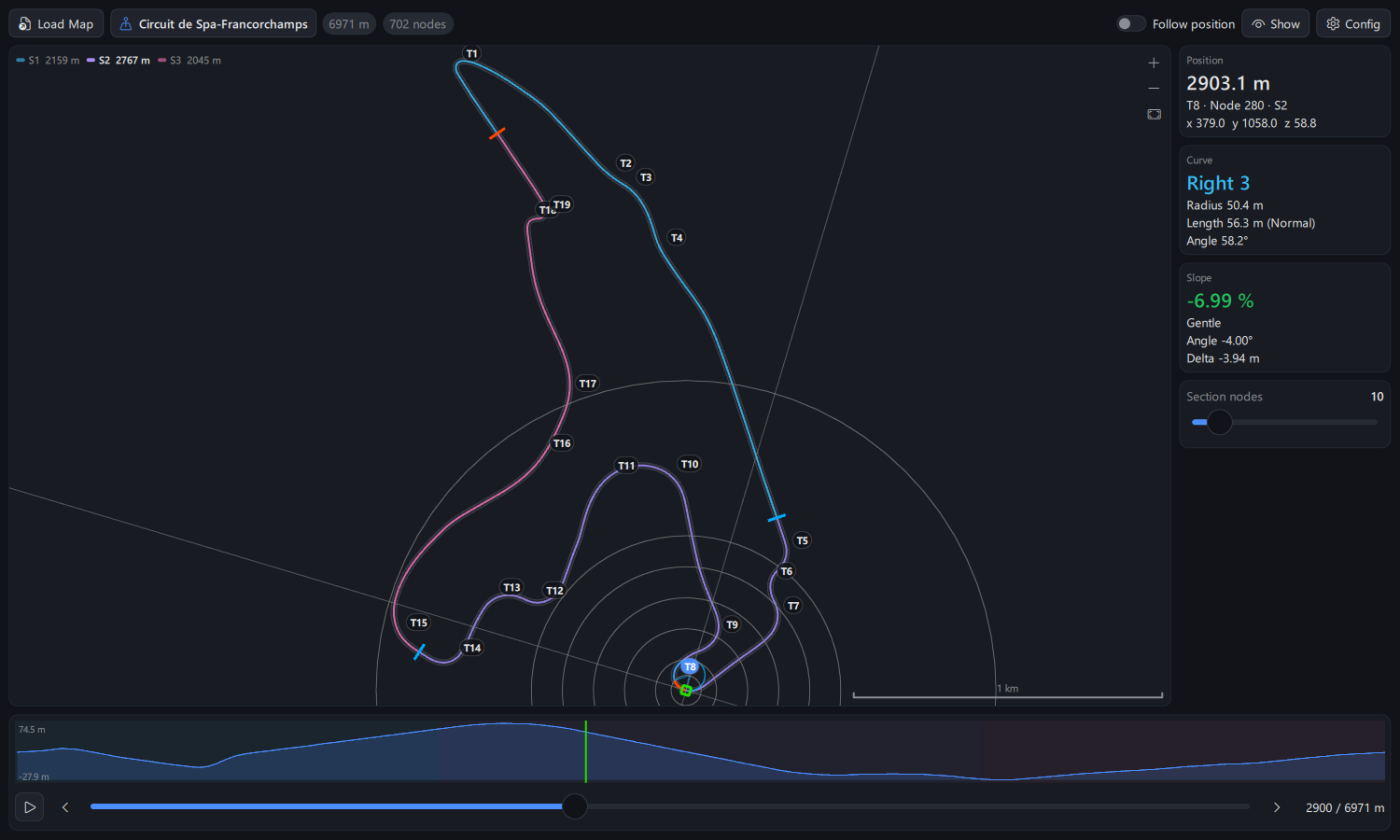
Task: Select the S2 sector legend entry
Action: [119, 61]
